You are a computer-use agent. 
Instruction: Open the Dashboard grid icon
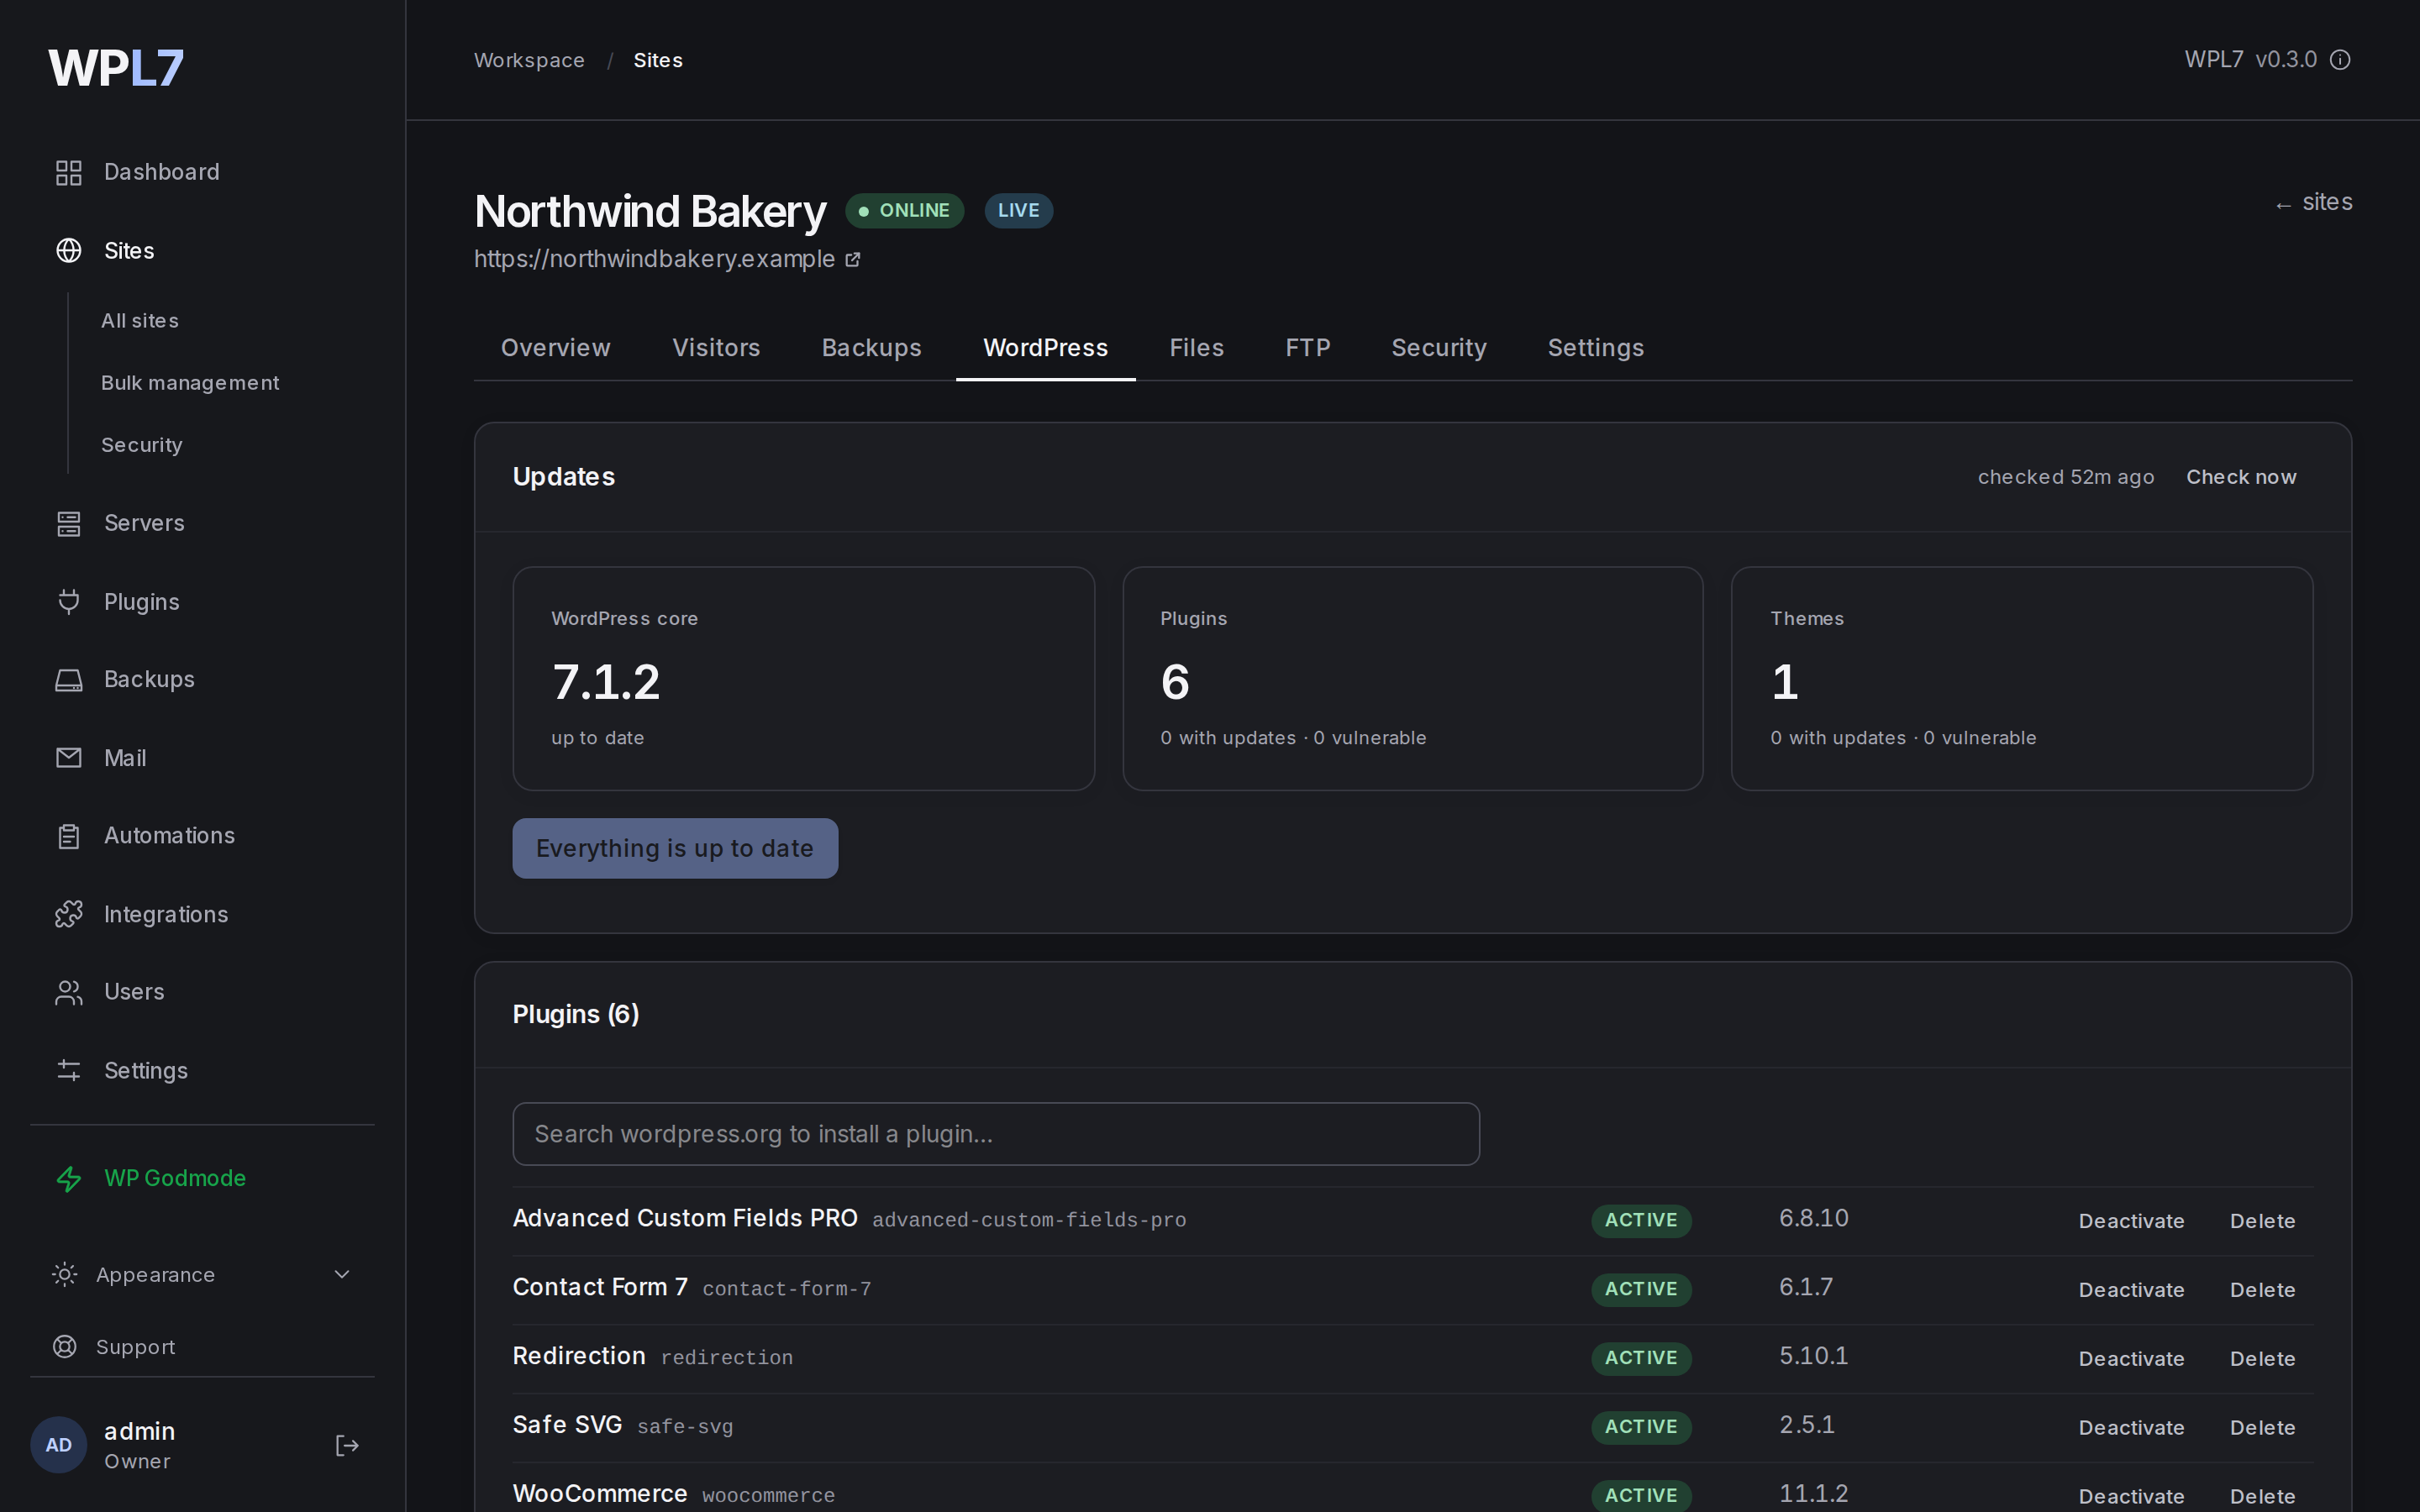(68, 172)
